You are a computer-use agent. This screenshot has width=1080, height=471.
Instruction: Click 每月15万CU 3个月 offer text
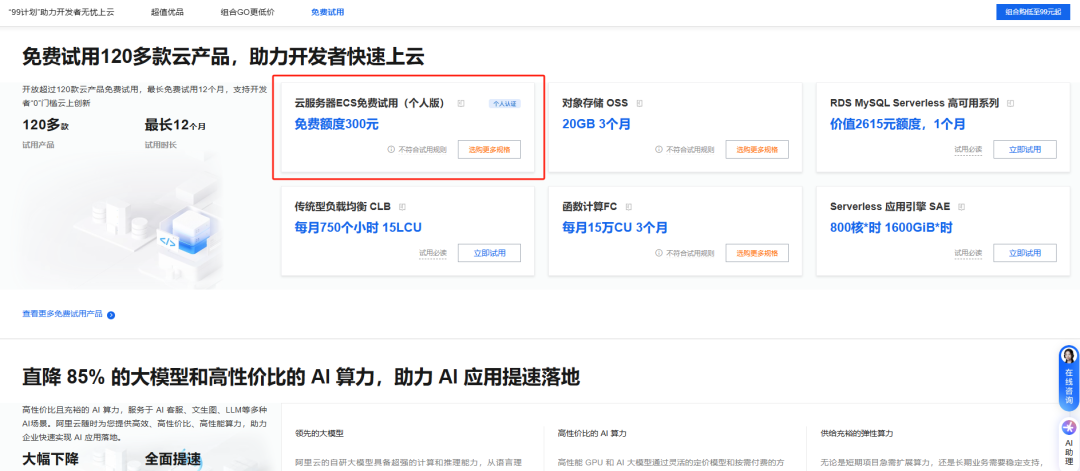pyautogui.click(x=615, y=228)
